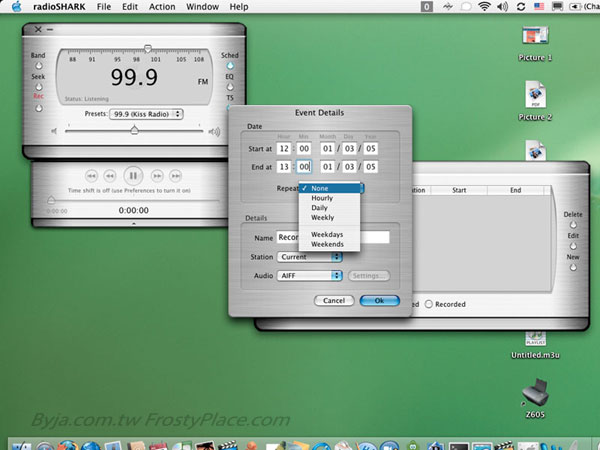Open the Audio AIFF dropdown
Image resolution: width=600 pixels, height=450 pixels.
click(x=309, y=276)
